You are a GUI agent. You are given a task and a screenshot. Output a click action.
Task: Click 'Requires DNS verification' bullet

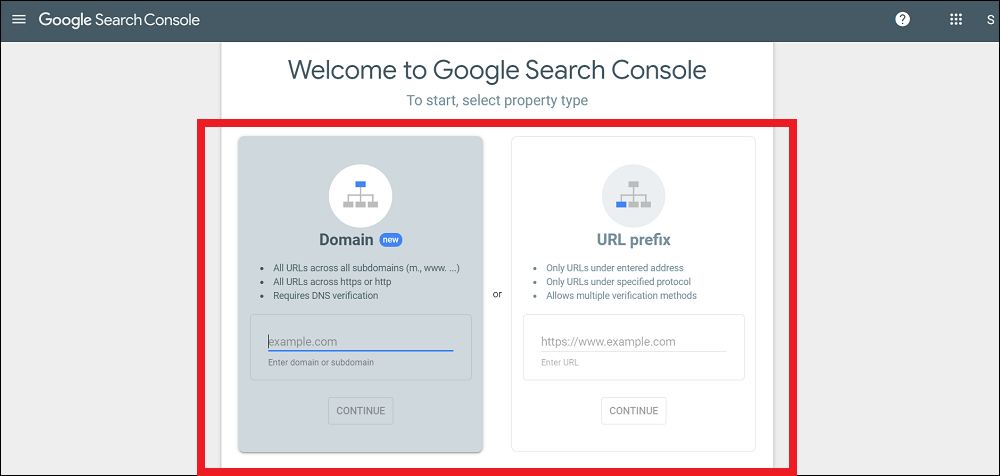(x=325, y=295)
